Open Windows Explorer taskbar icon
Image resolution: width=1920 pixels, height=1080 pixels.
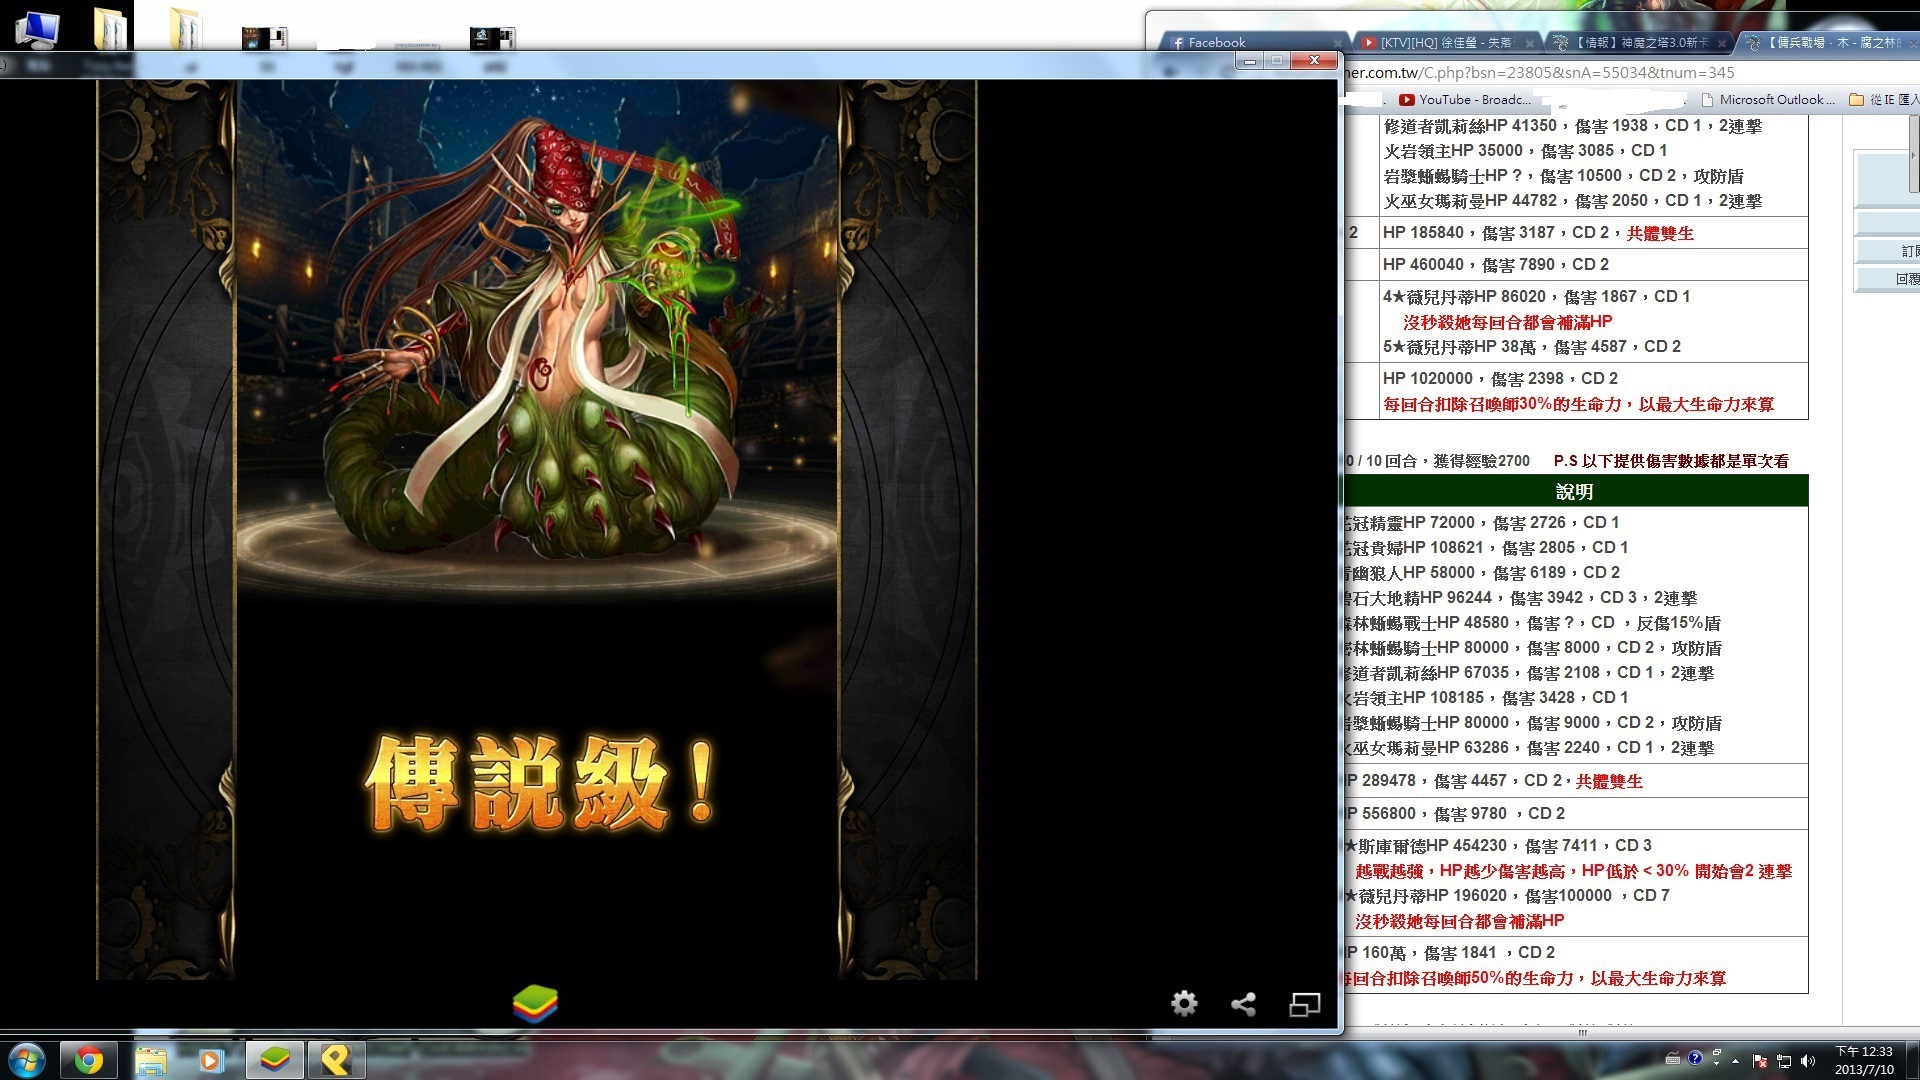151,1060
